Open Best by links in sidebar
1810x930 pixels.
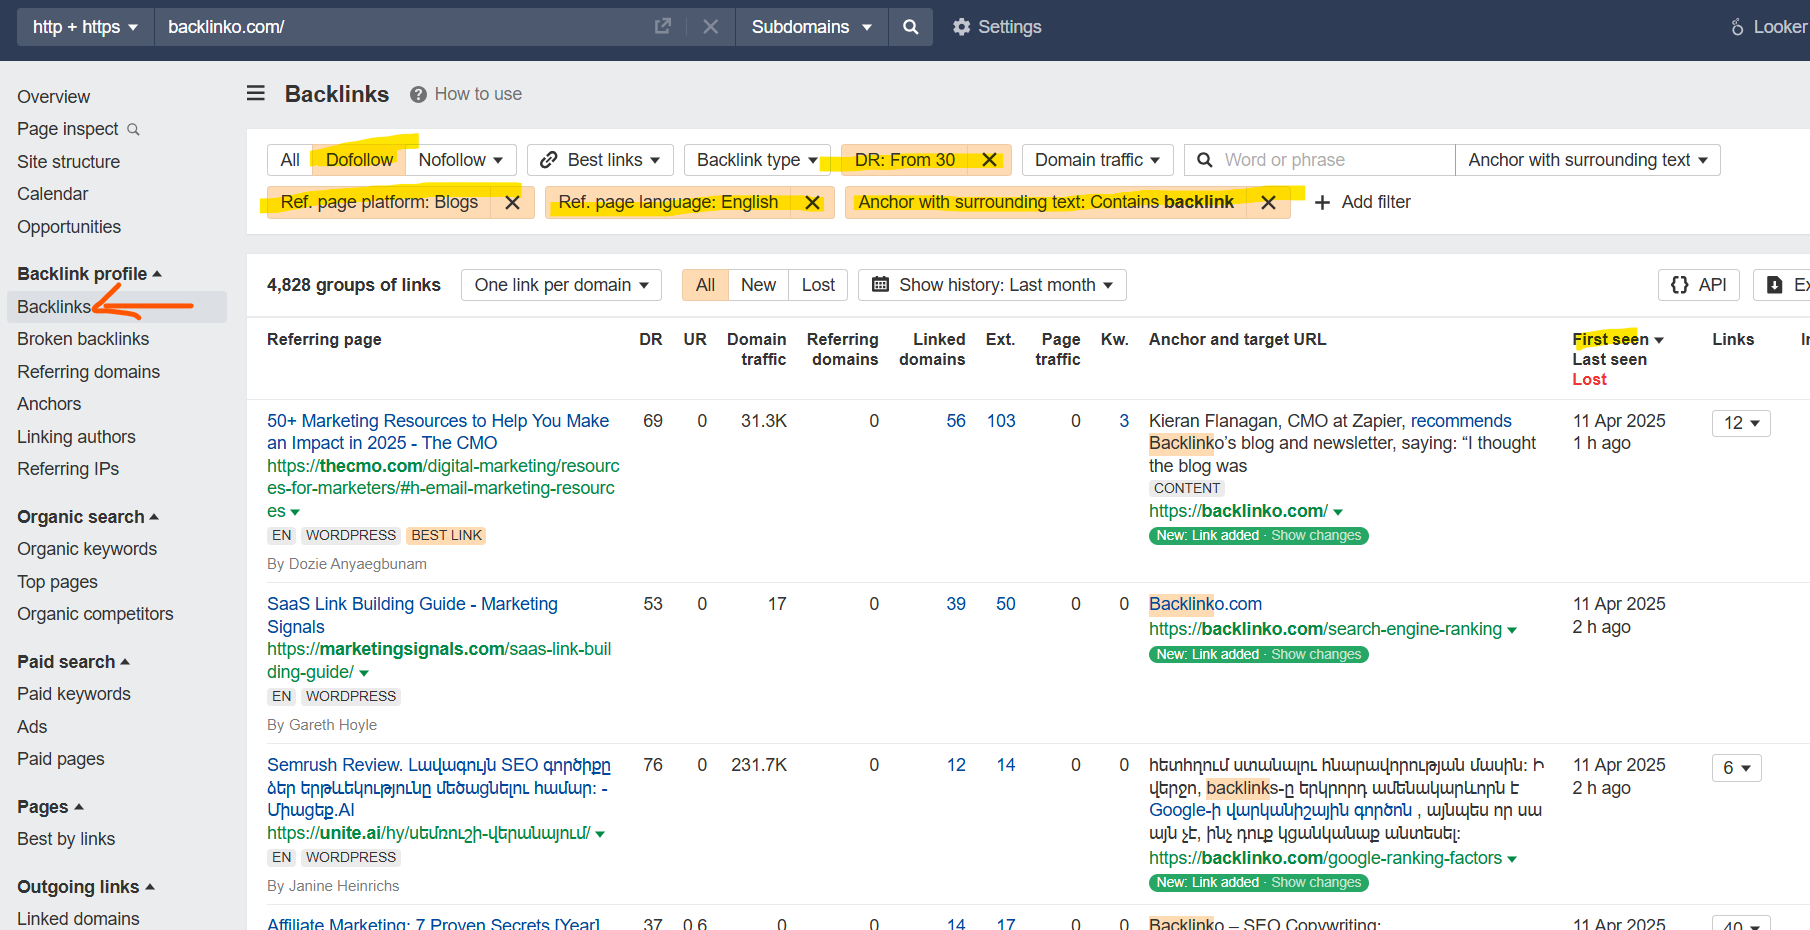66,839
